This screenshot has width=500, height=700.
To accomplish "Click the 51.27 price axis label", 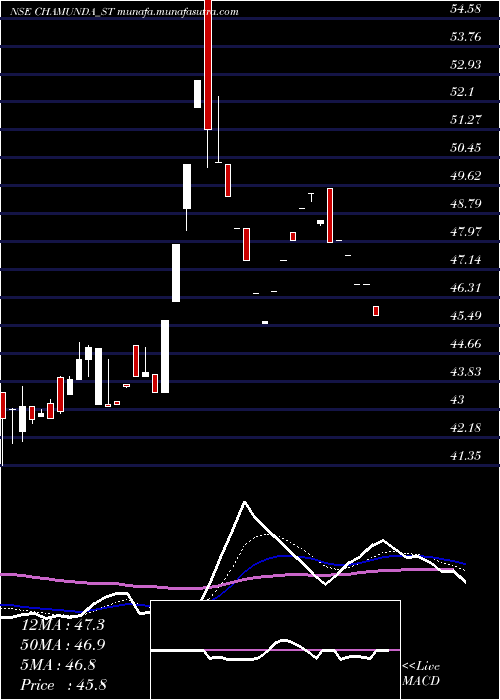I will [x=466, y=120].
